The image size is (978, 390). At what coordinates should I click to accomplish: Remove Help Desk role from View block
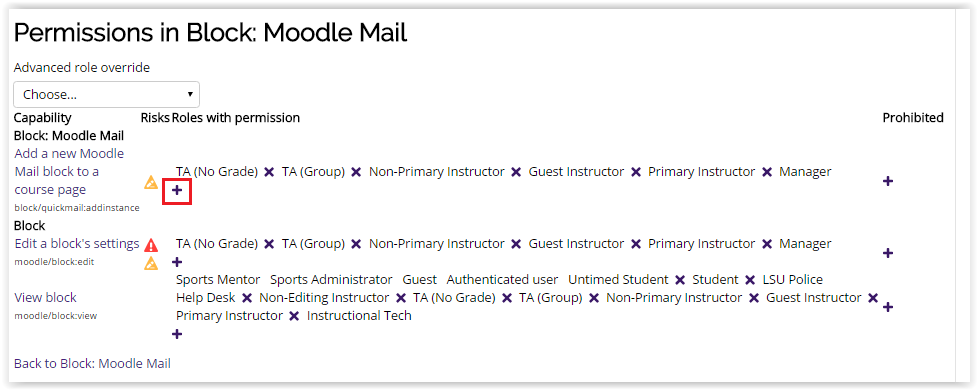(247, 298)
